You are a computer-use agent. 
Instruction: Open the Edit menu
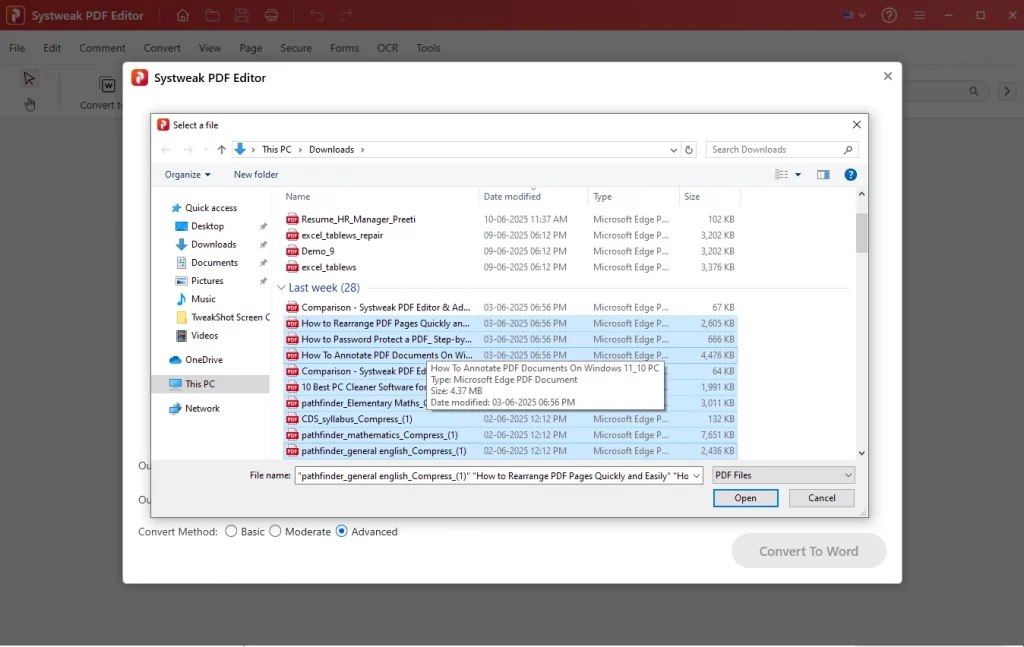point(52,48)
